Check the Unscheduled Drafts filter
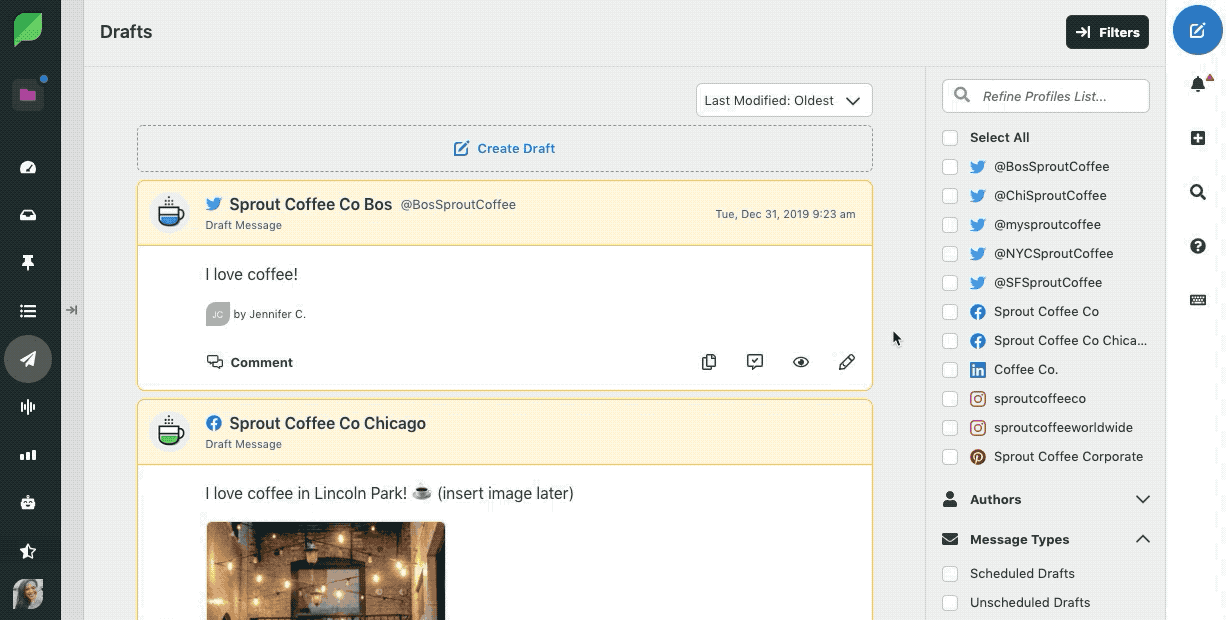The height and width of the screenshot is (620, 1226). pyautogui.click(x=950, y=603)
